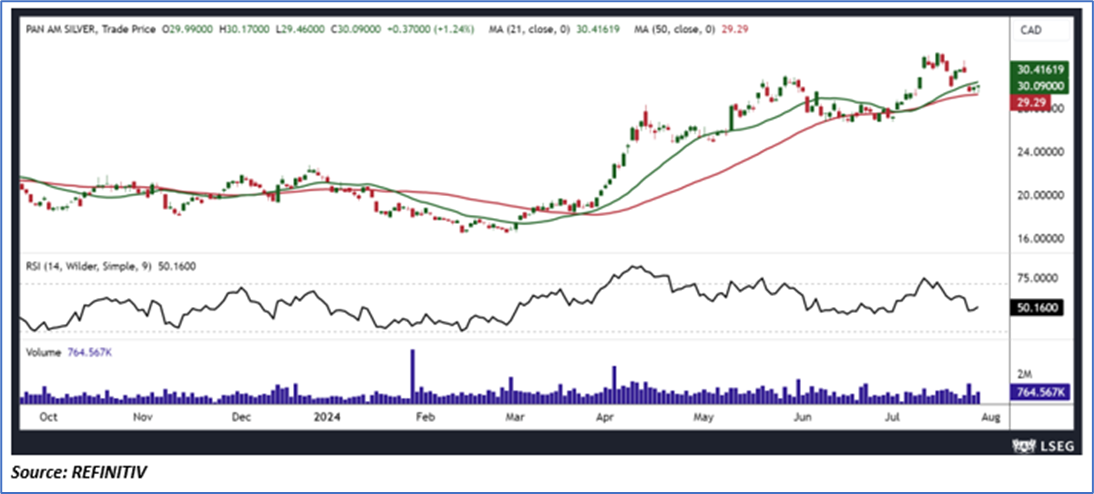This screenshot has height=494, width=1094.
Task: Click the Source: REFINITIV caption
Action: coord(79,473)
